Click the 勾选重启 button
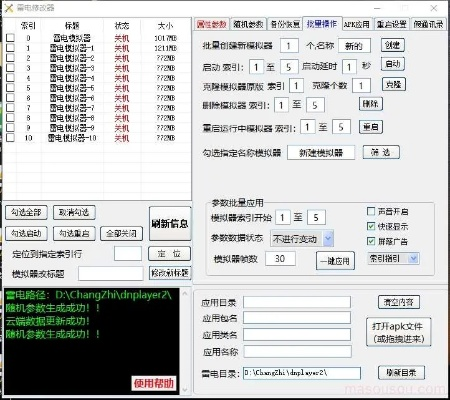Image resolution: width=450 pixels, height=400 pixels. point(74,233)
